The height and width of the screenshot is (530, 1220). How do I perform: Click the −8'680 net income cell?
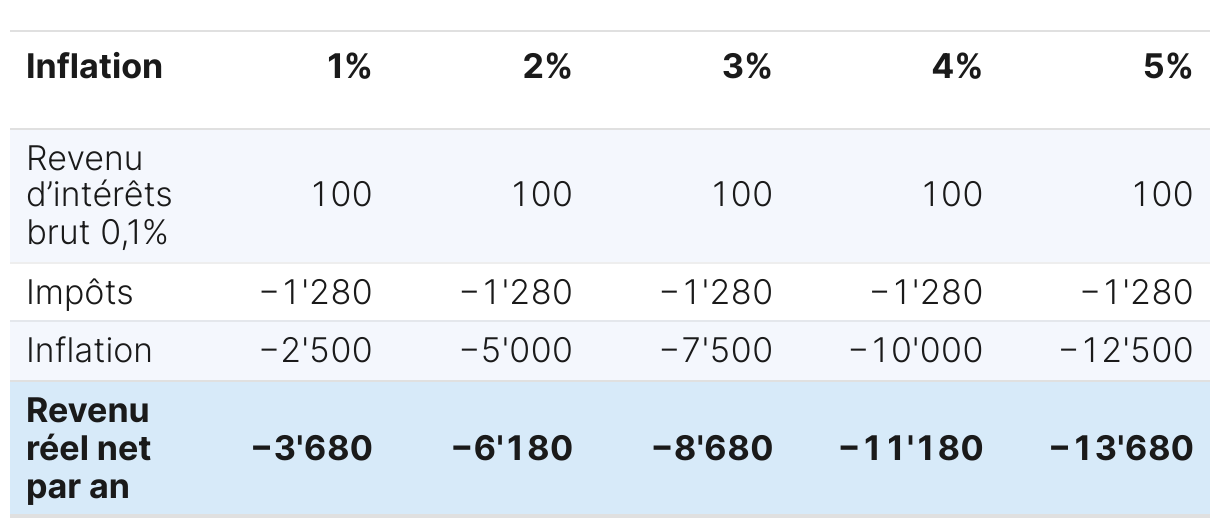(712, 448)
